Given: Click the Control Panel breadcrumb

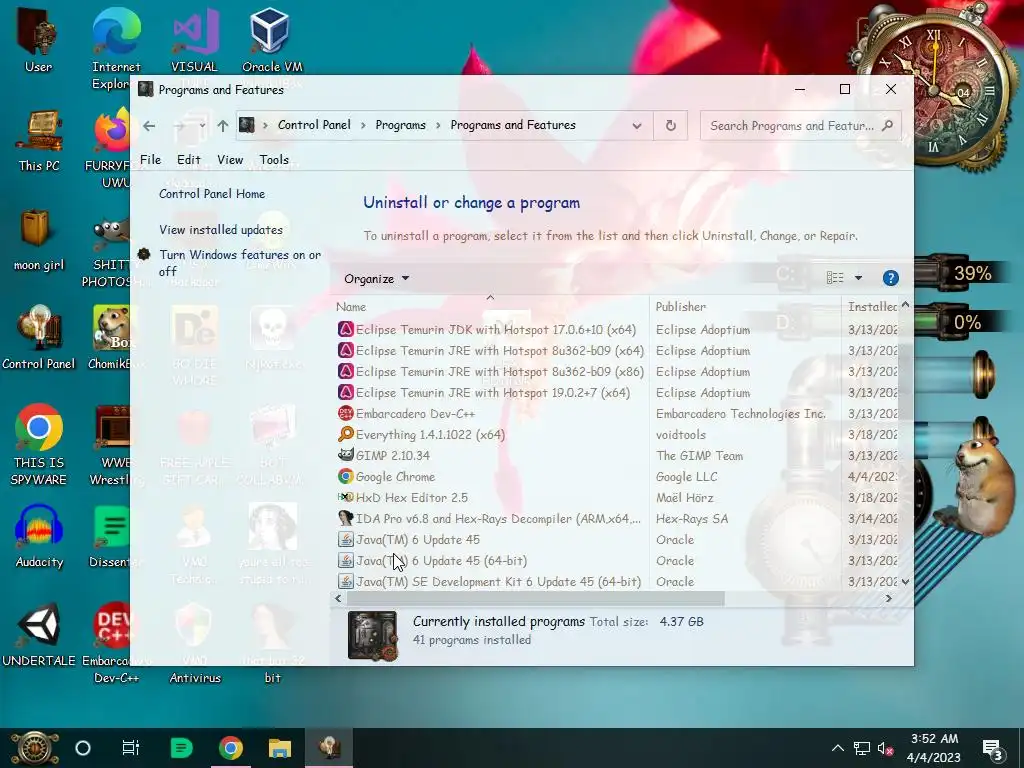Looking at the screenshot, I should click(314, 125).
